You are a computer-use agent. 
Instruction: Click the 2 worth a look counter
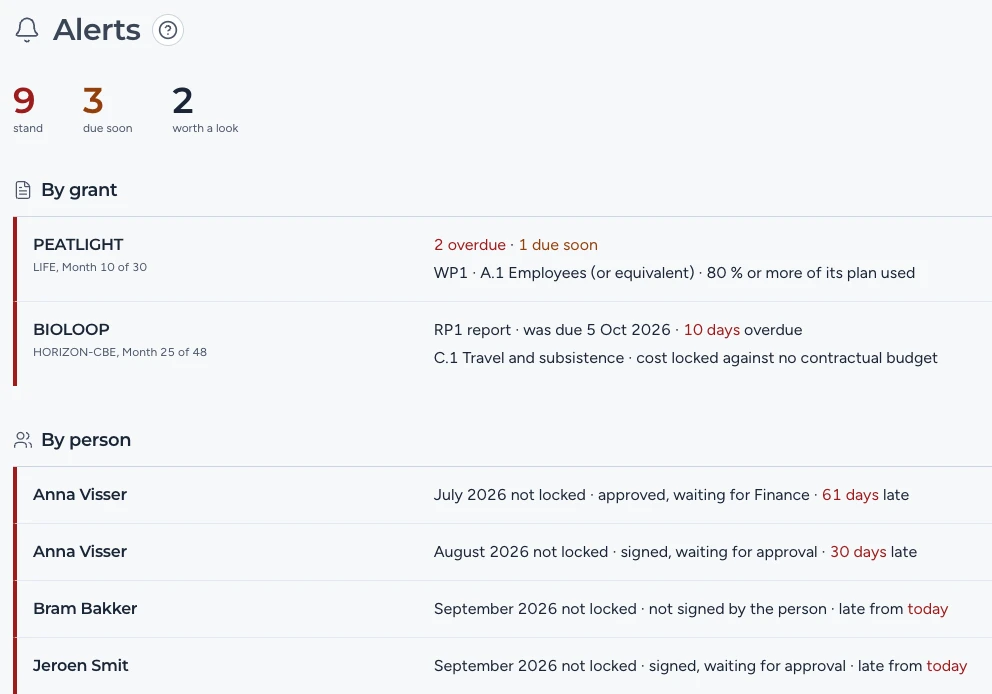tap(205, 110)
